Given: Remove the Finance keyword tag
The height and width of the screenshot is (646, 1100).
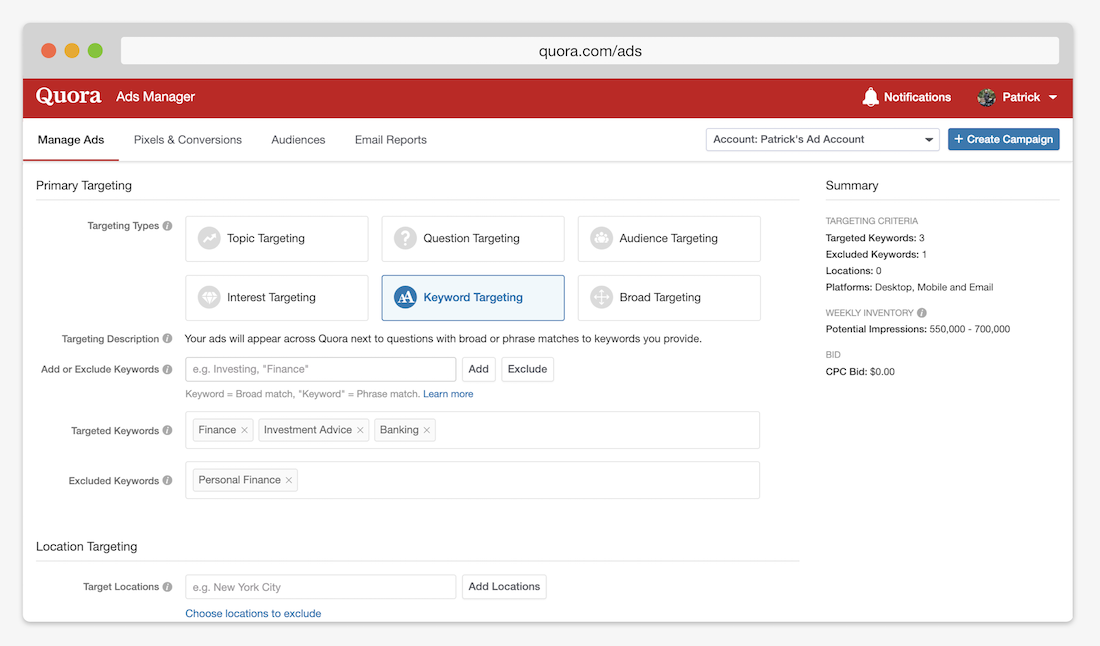Looking at the screenshot, I should click(244, 430).
